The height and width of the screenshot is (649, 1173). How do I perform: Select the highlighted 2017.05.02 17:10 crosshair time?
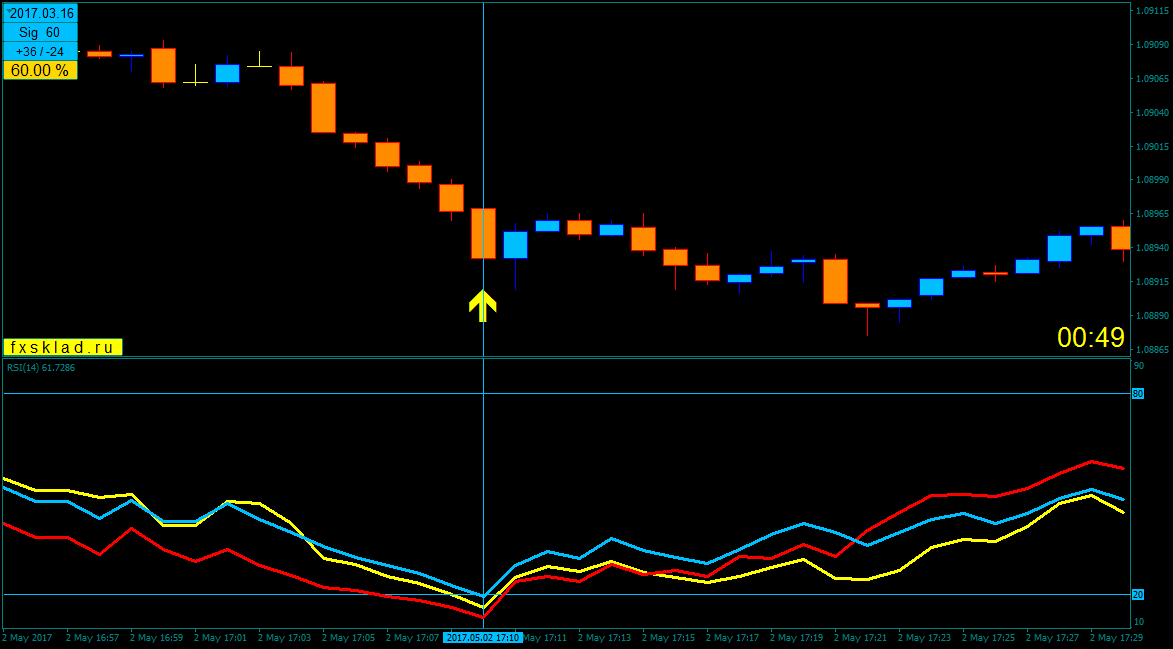tap(482, 637)
